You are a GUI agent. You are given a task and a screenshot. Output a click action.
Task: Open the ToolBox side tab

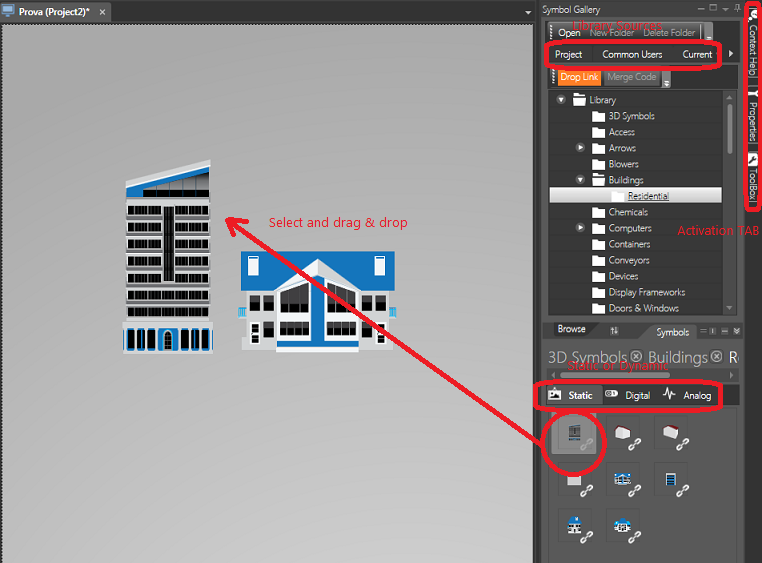[752, 177]
